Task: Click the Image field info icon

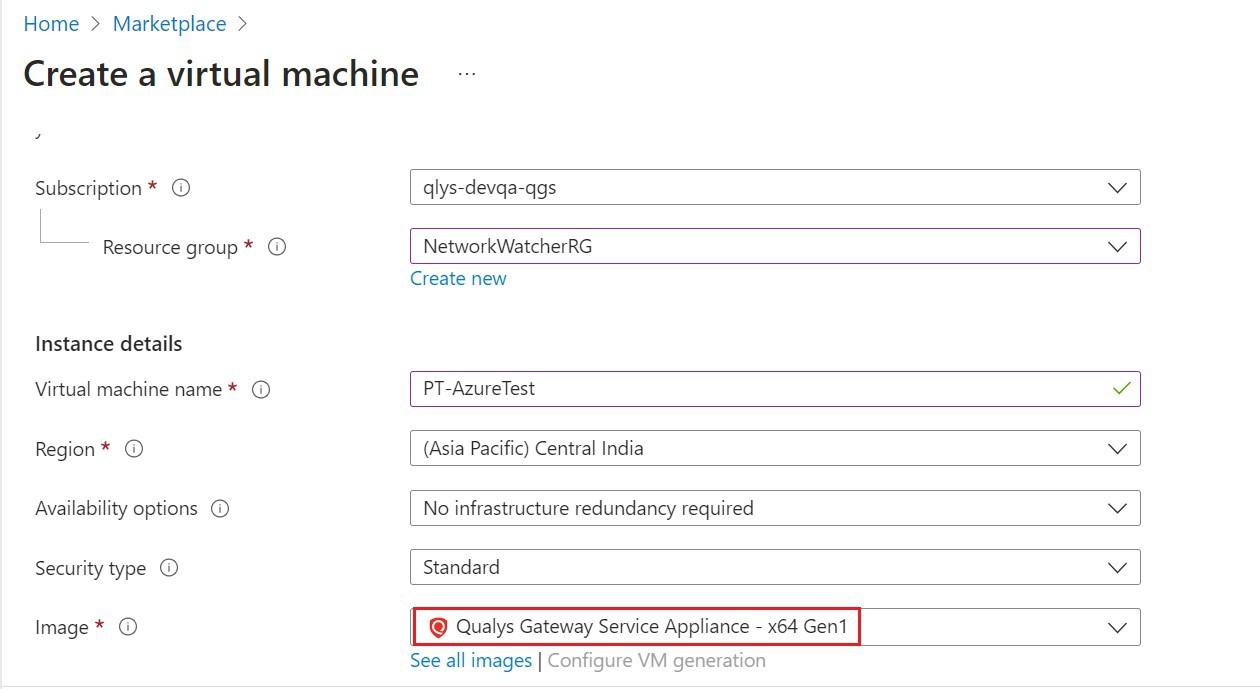Action: tap(128, 627)
